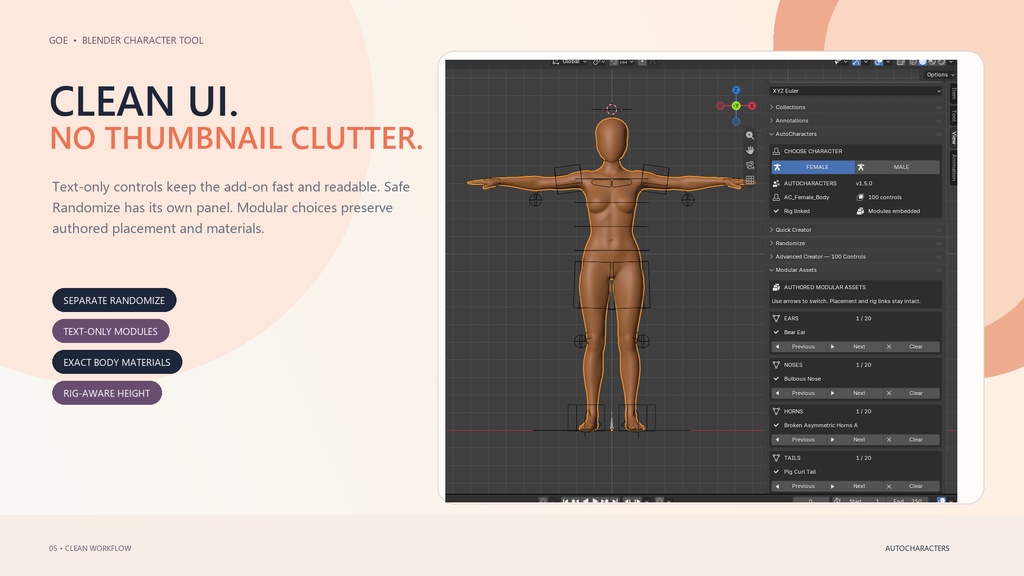Click the 'v1.5.0' version text
The height and width of the screenshot is (576, 1024).
coord(864,184)
